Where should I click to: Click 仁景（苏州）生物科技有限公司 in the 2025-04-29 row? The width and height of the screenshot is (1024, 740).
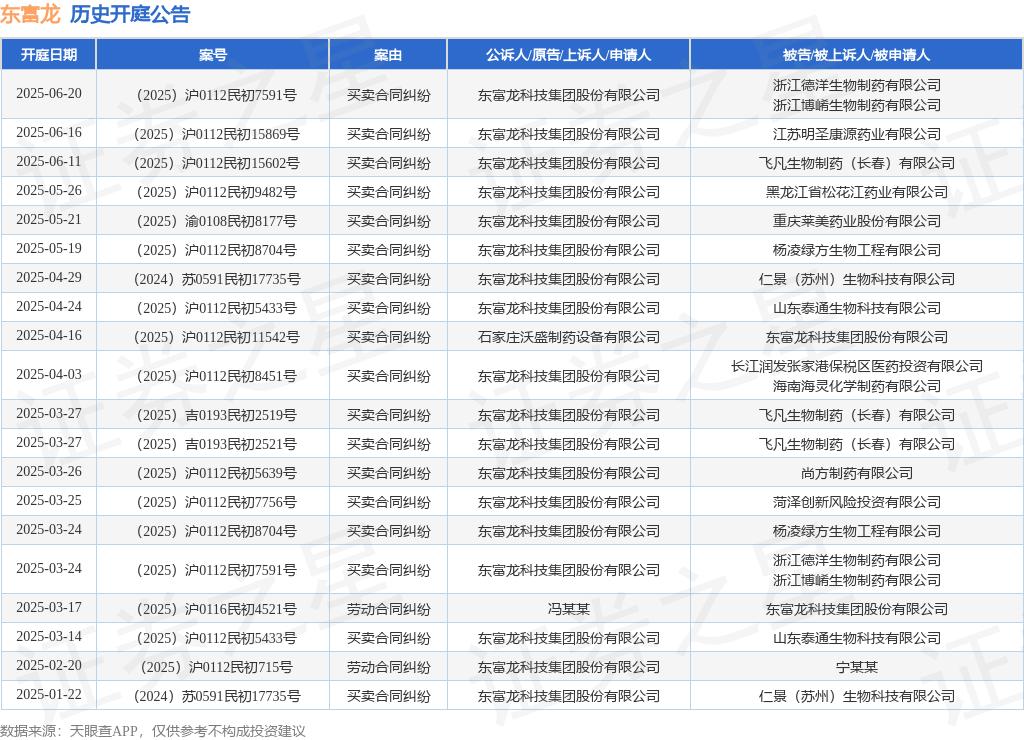pyautogui.click(x=856, y=279)
